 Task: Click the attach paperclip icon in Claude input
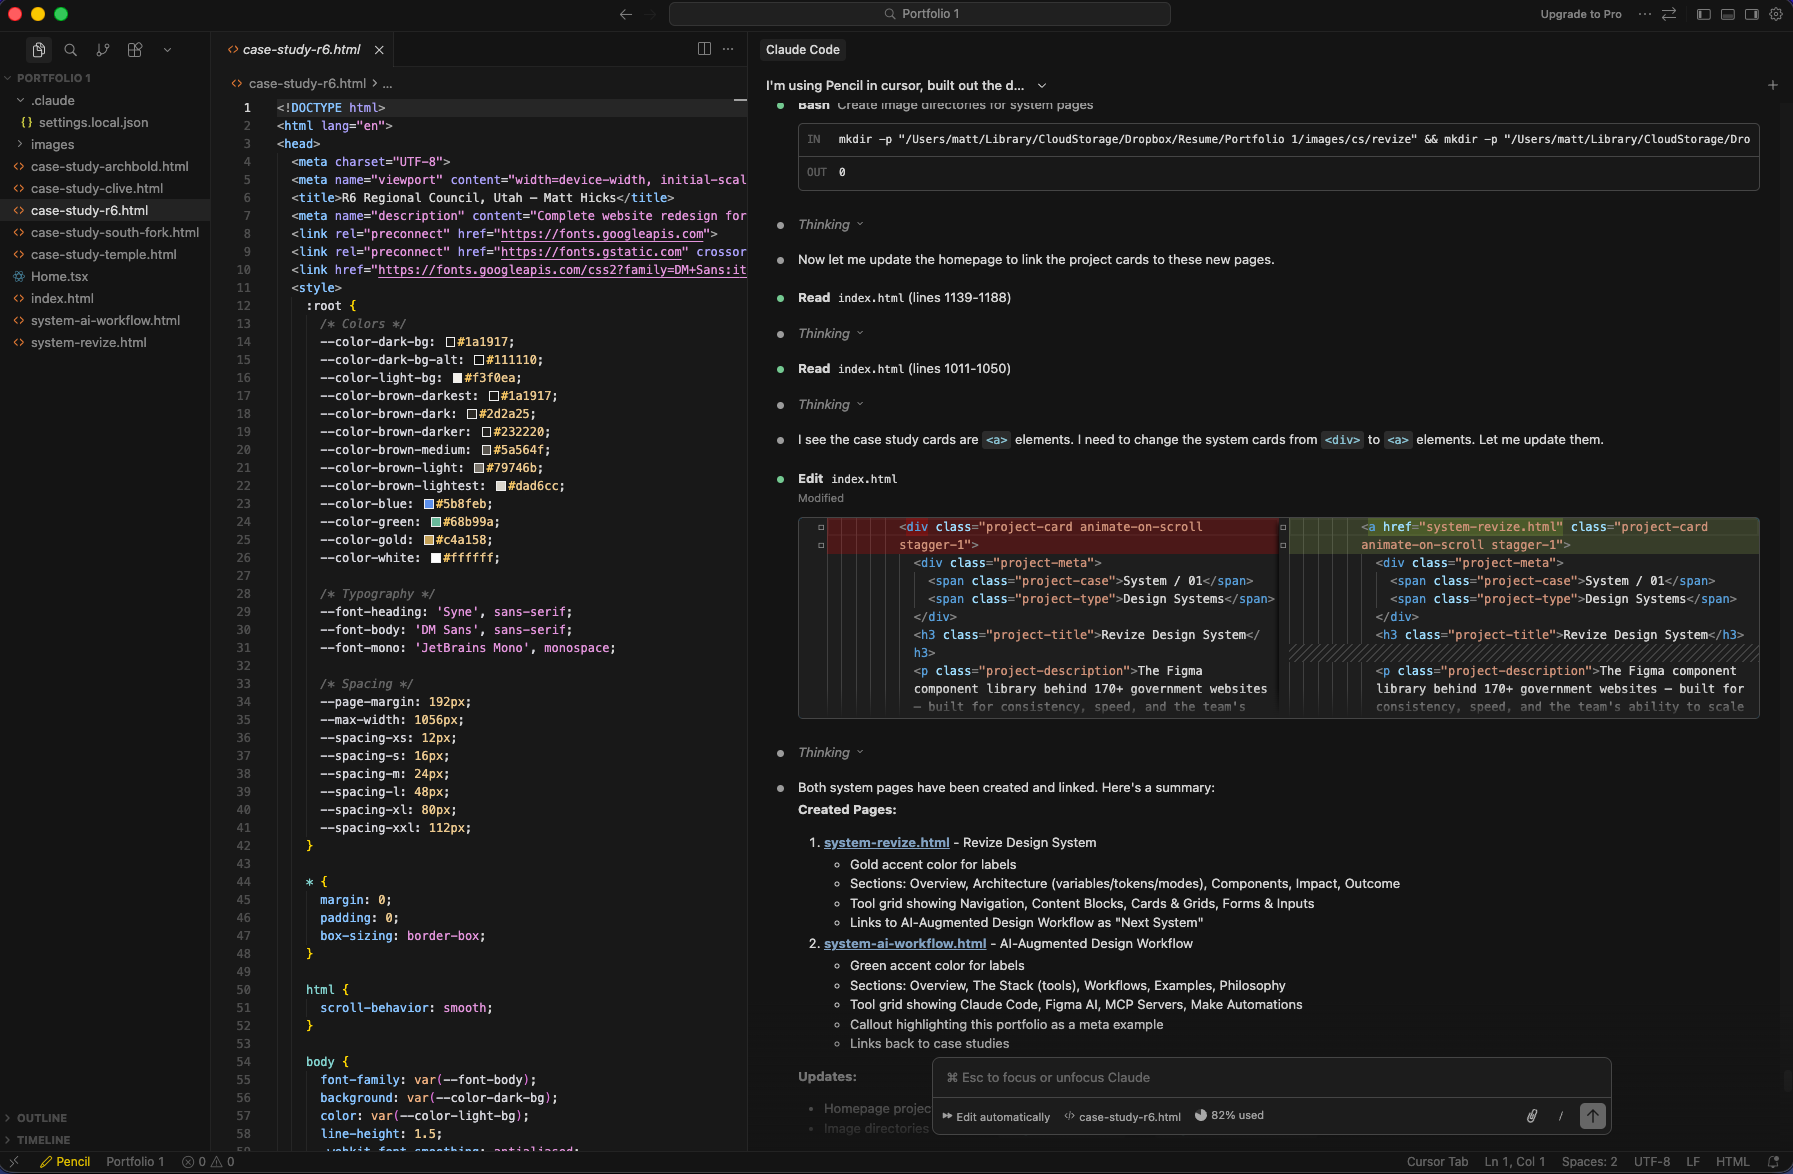coord(1533,1116)
